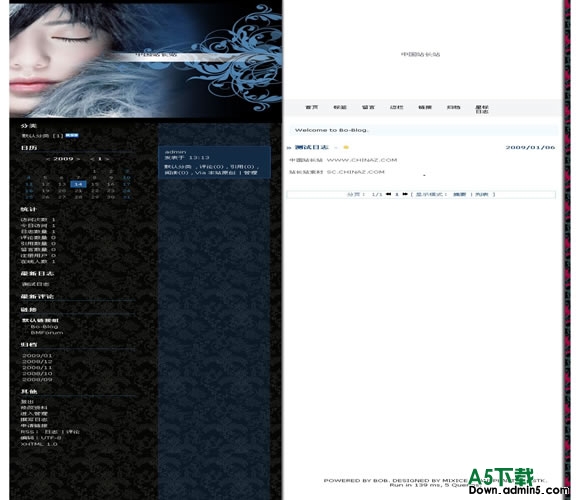Image resolution: width=580 pixels, height=500 pixels.
Task: Click the 2009/01/06 post date
Action: point(530,147)
